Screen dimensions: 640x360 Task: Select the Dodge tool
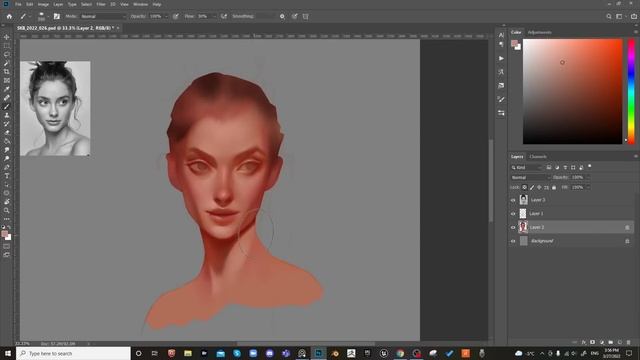(x=7, y=158)
